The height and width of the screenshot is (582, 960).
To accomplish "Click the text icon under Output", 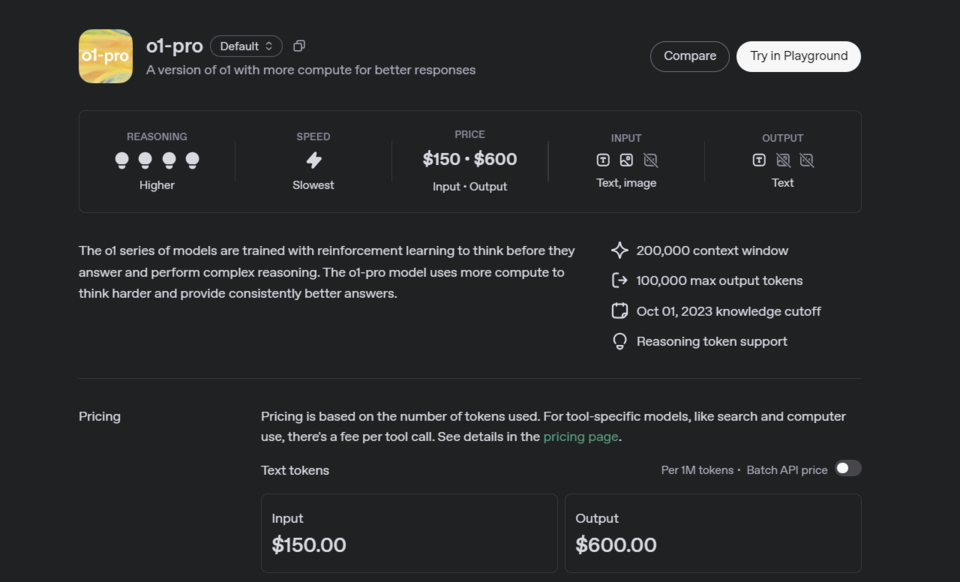I will click(759, 160).
